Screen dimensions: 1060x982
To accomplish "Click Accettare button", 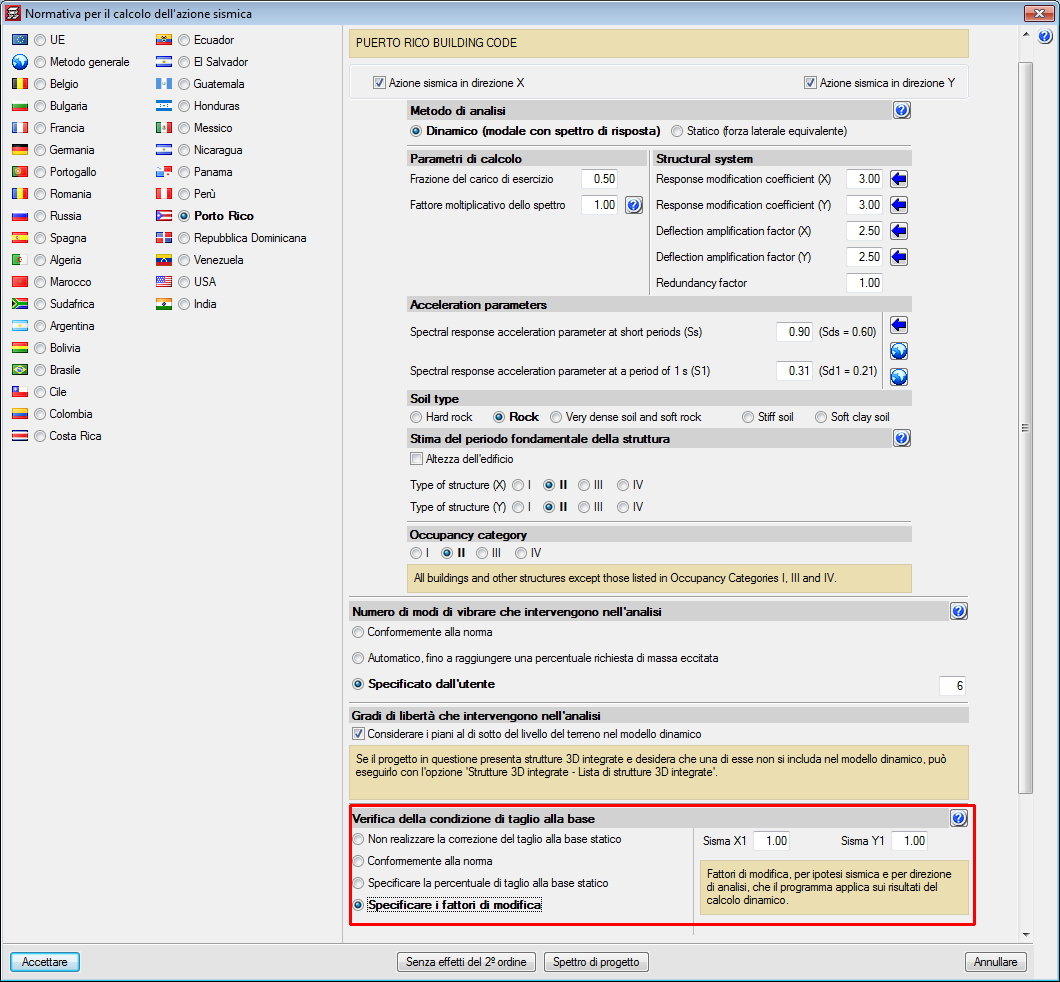I will tap(45, 962).
